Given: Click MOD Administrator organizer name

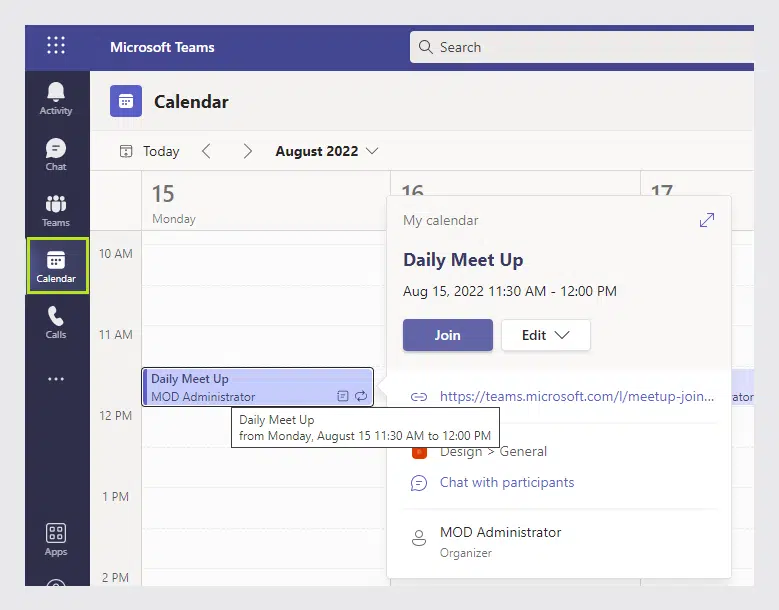Looking at the screenshot, I should tap(500, 533).
